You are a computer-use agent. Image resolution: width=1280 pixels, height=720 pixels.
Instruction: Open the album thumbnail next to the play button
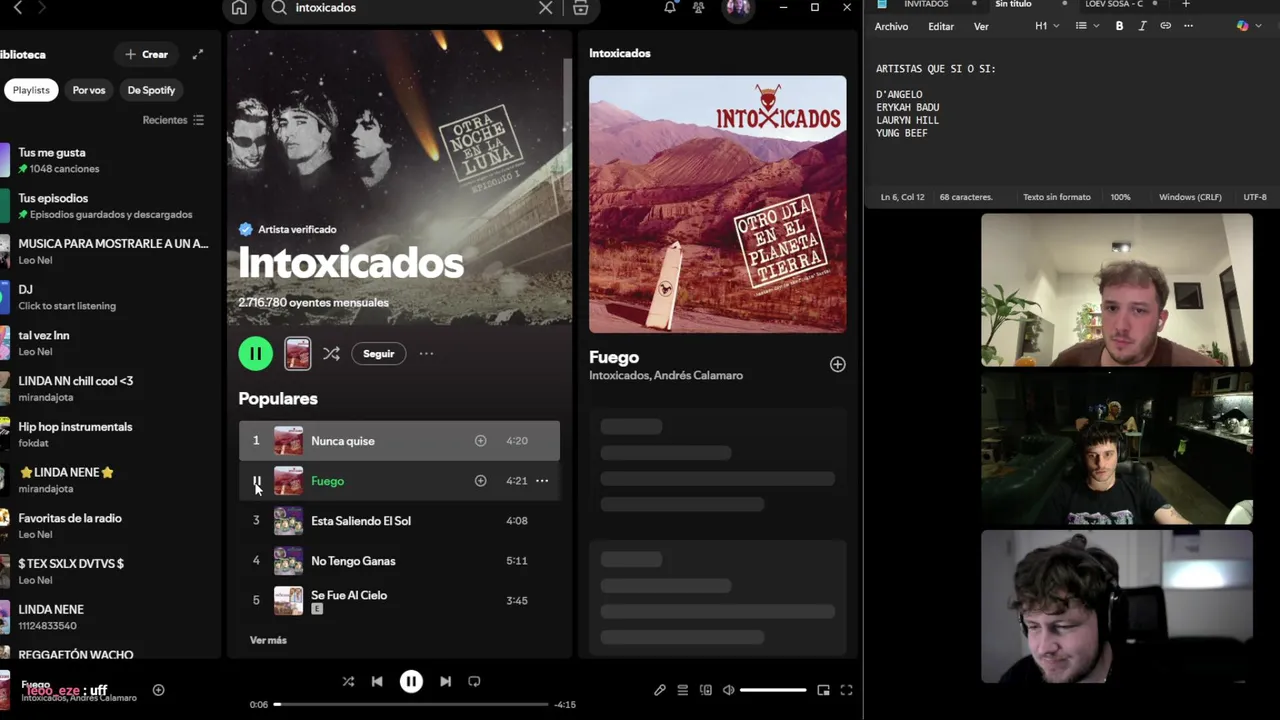pos(297,354)
